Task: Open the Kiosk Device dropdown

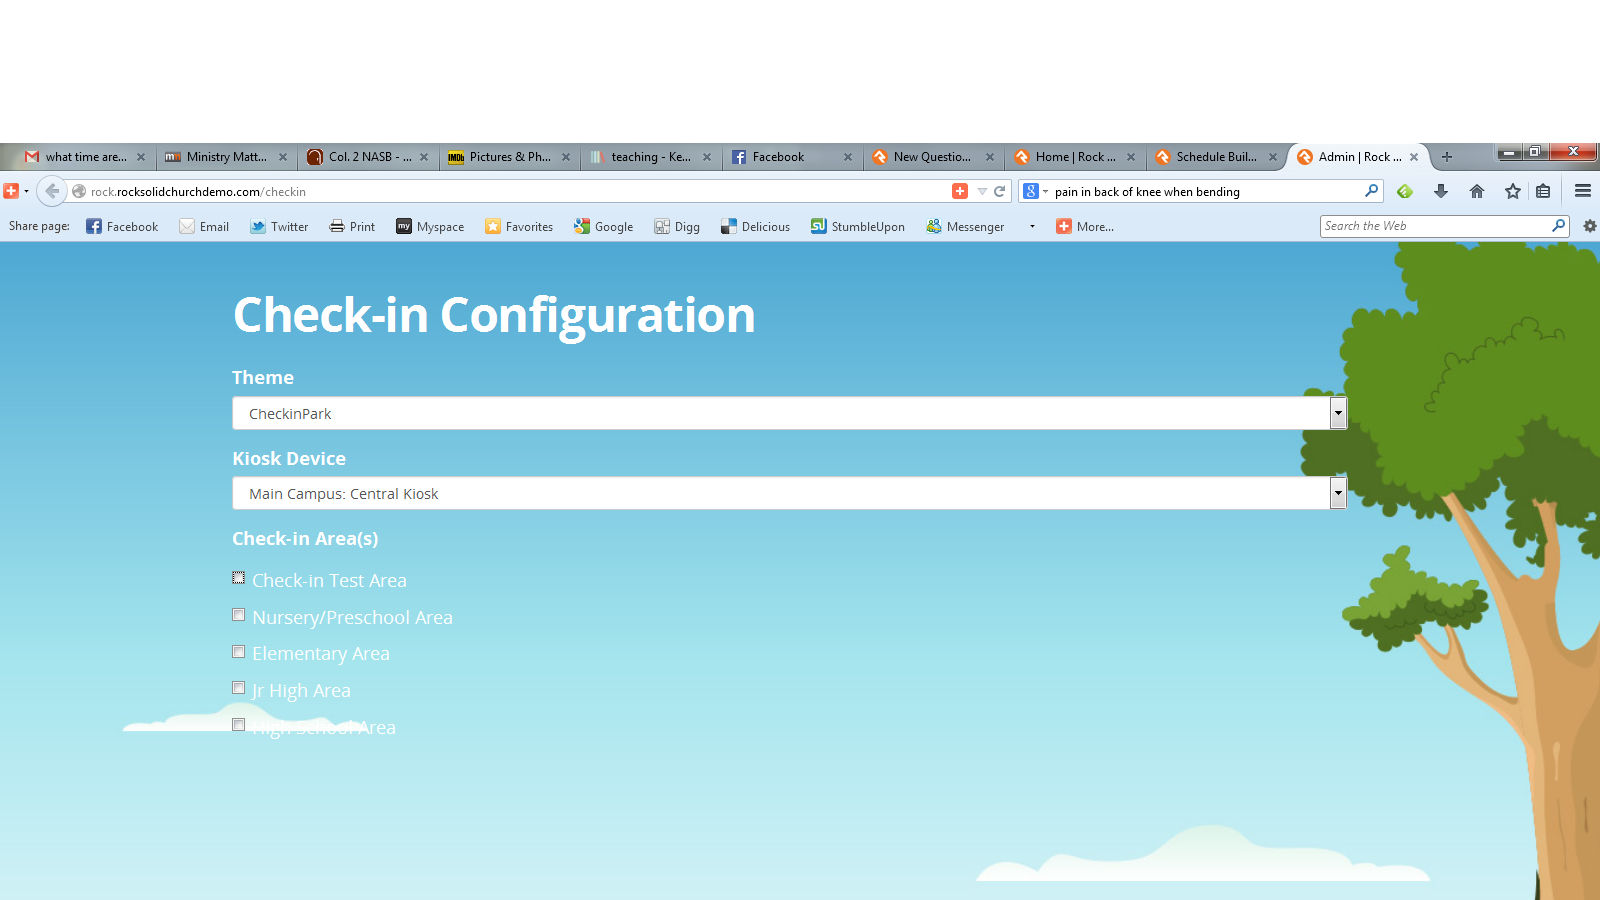Action: point(1338,493)
